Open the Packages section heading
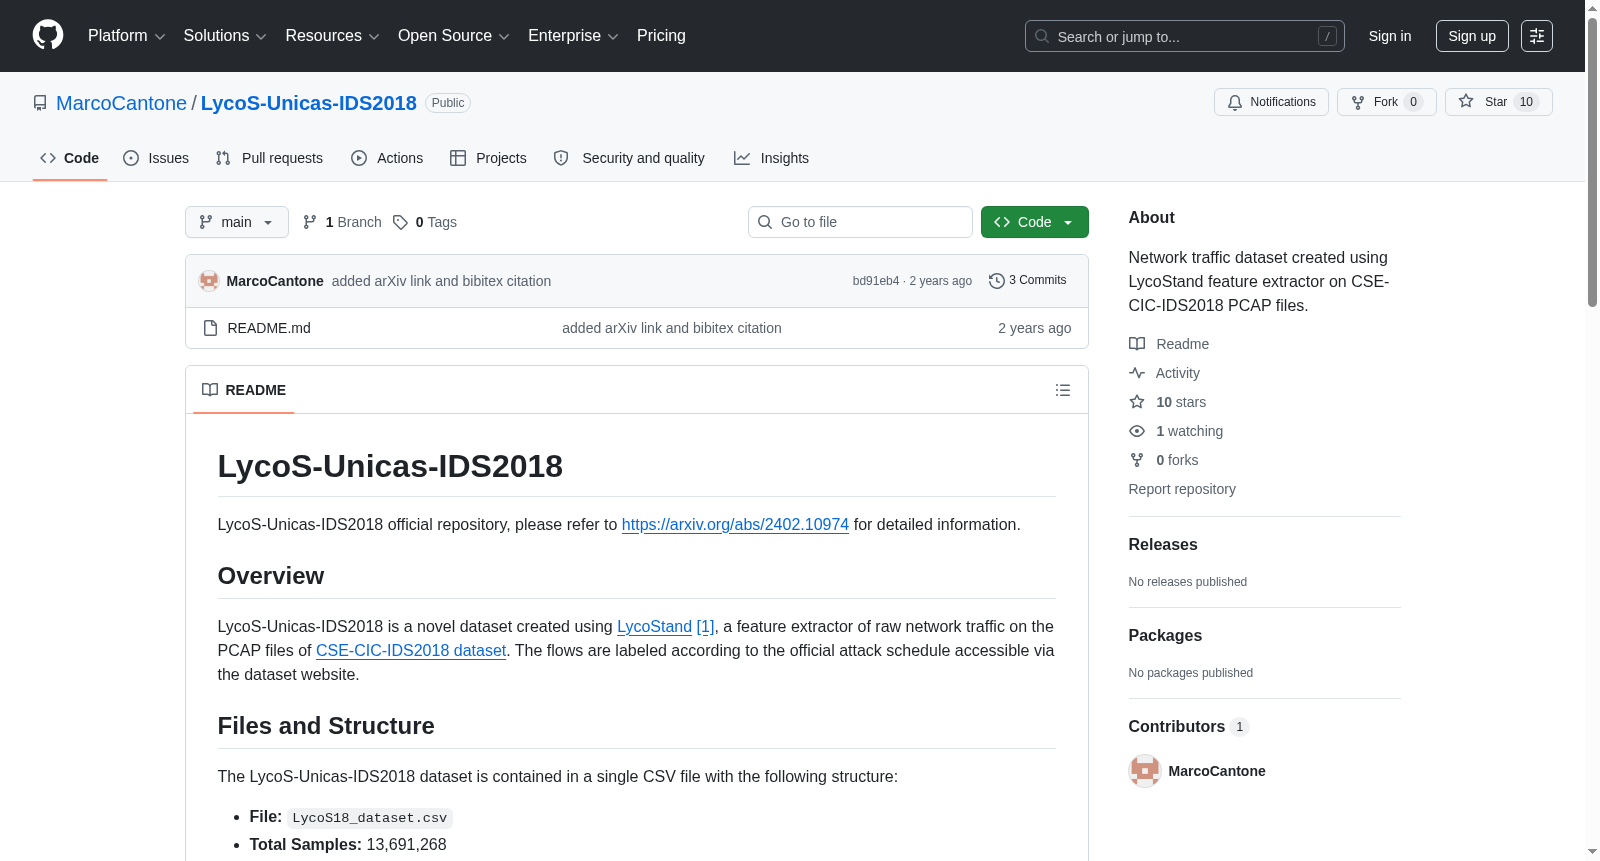The image size is (1600, 861). (x=1165, y=636)
